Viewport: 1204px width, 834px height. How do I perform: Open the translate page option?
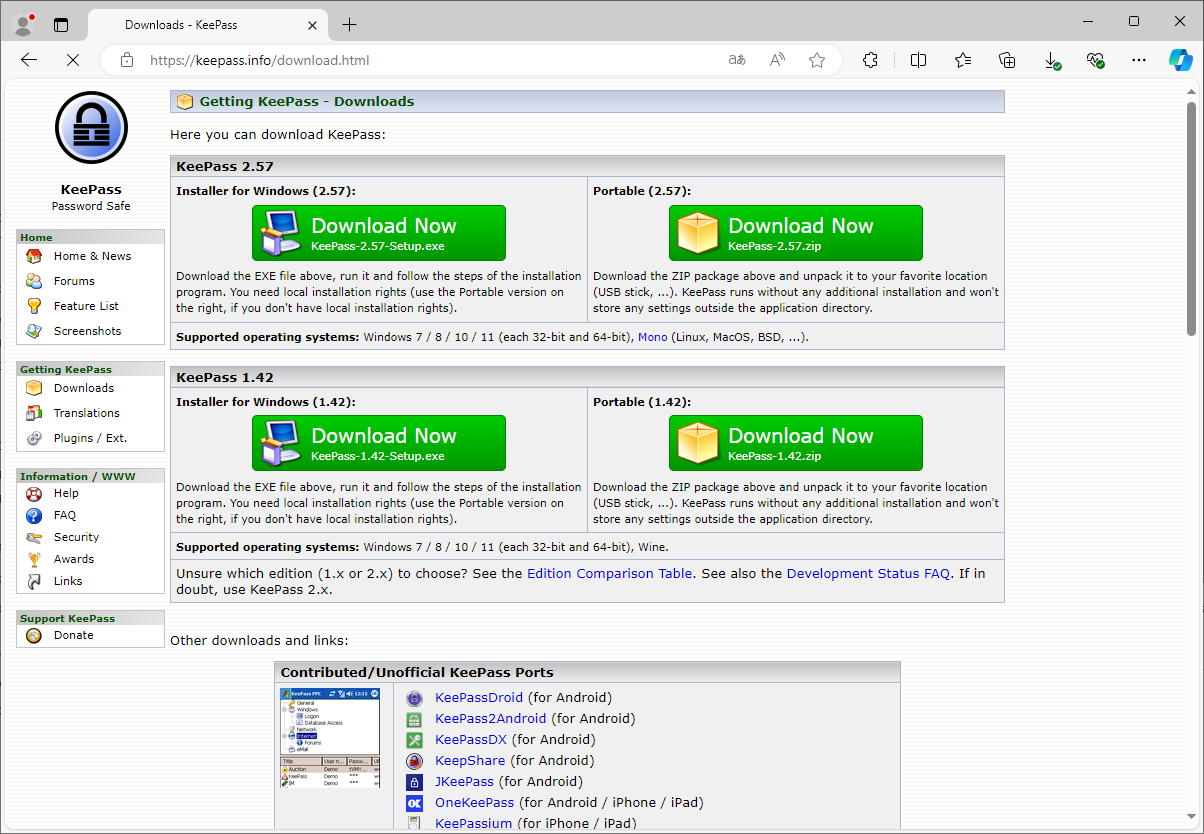[737, 60]
